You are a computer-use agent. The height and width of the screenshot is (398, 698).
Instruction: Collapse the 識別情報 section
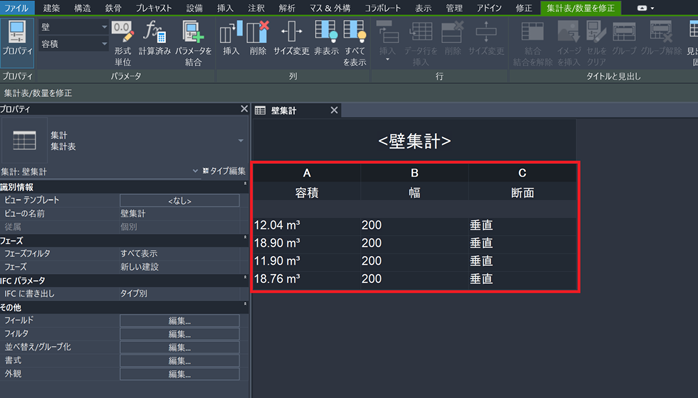[245, 184]
